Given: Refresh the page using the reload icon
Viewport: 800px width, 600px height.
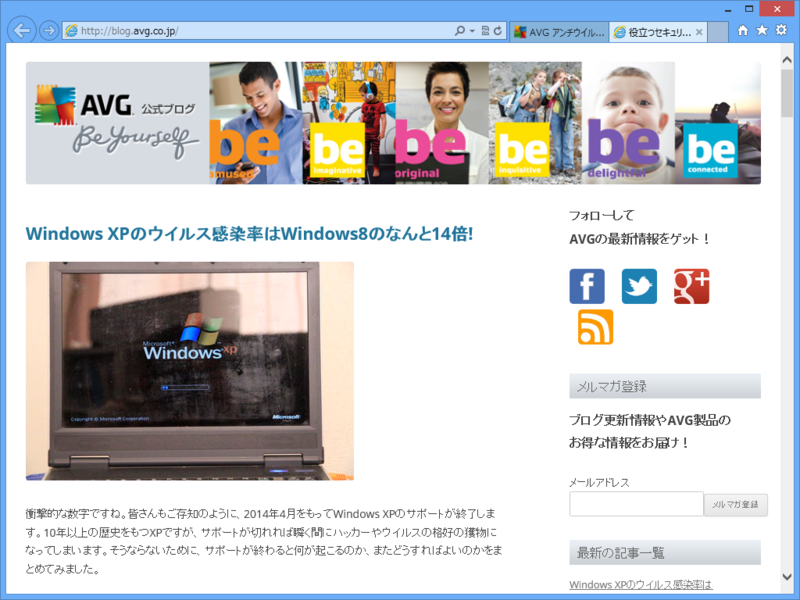Looking at the screenshot, I should [x=496, y=31].
